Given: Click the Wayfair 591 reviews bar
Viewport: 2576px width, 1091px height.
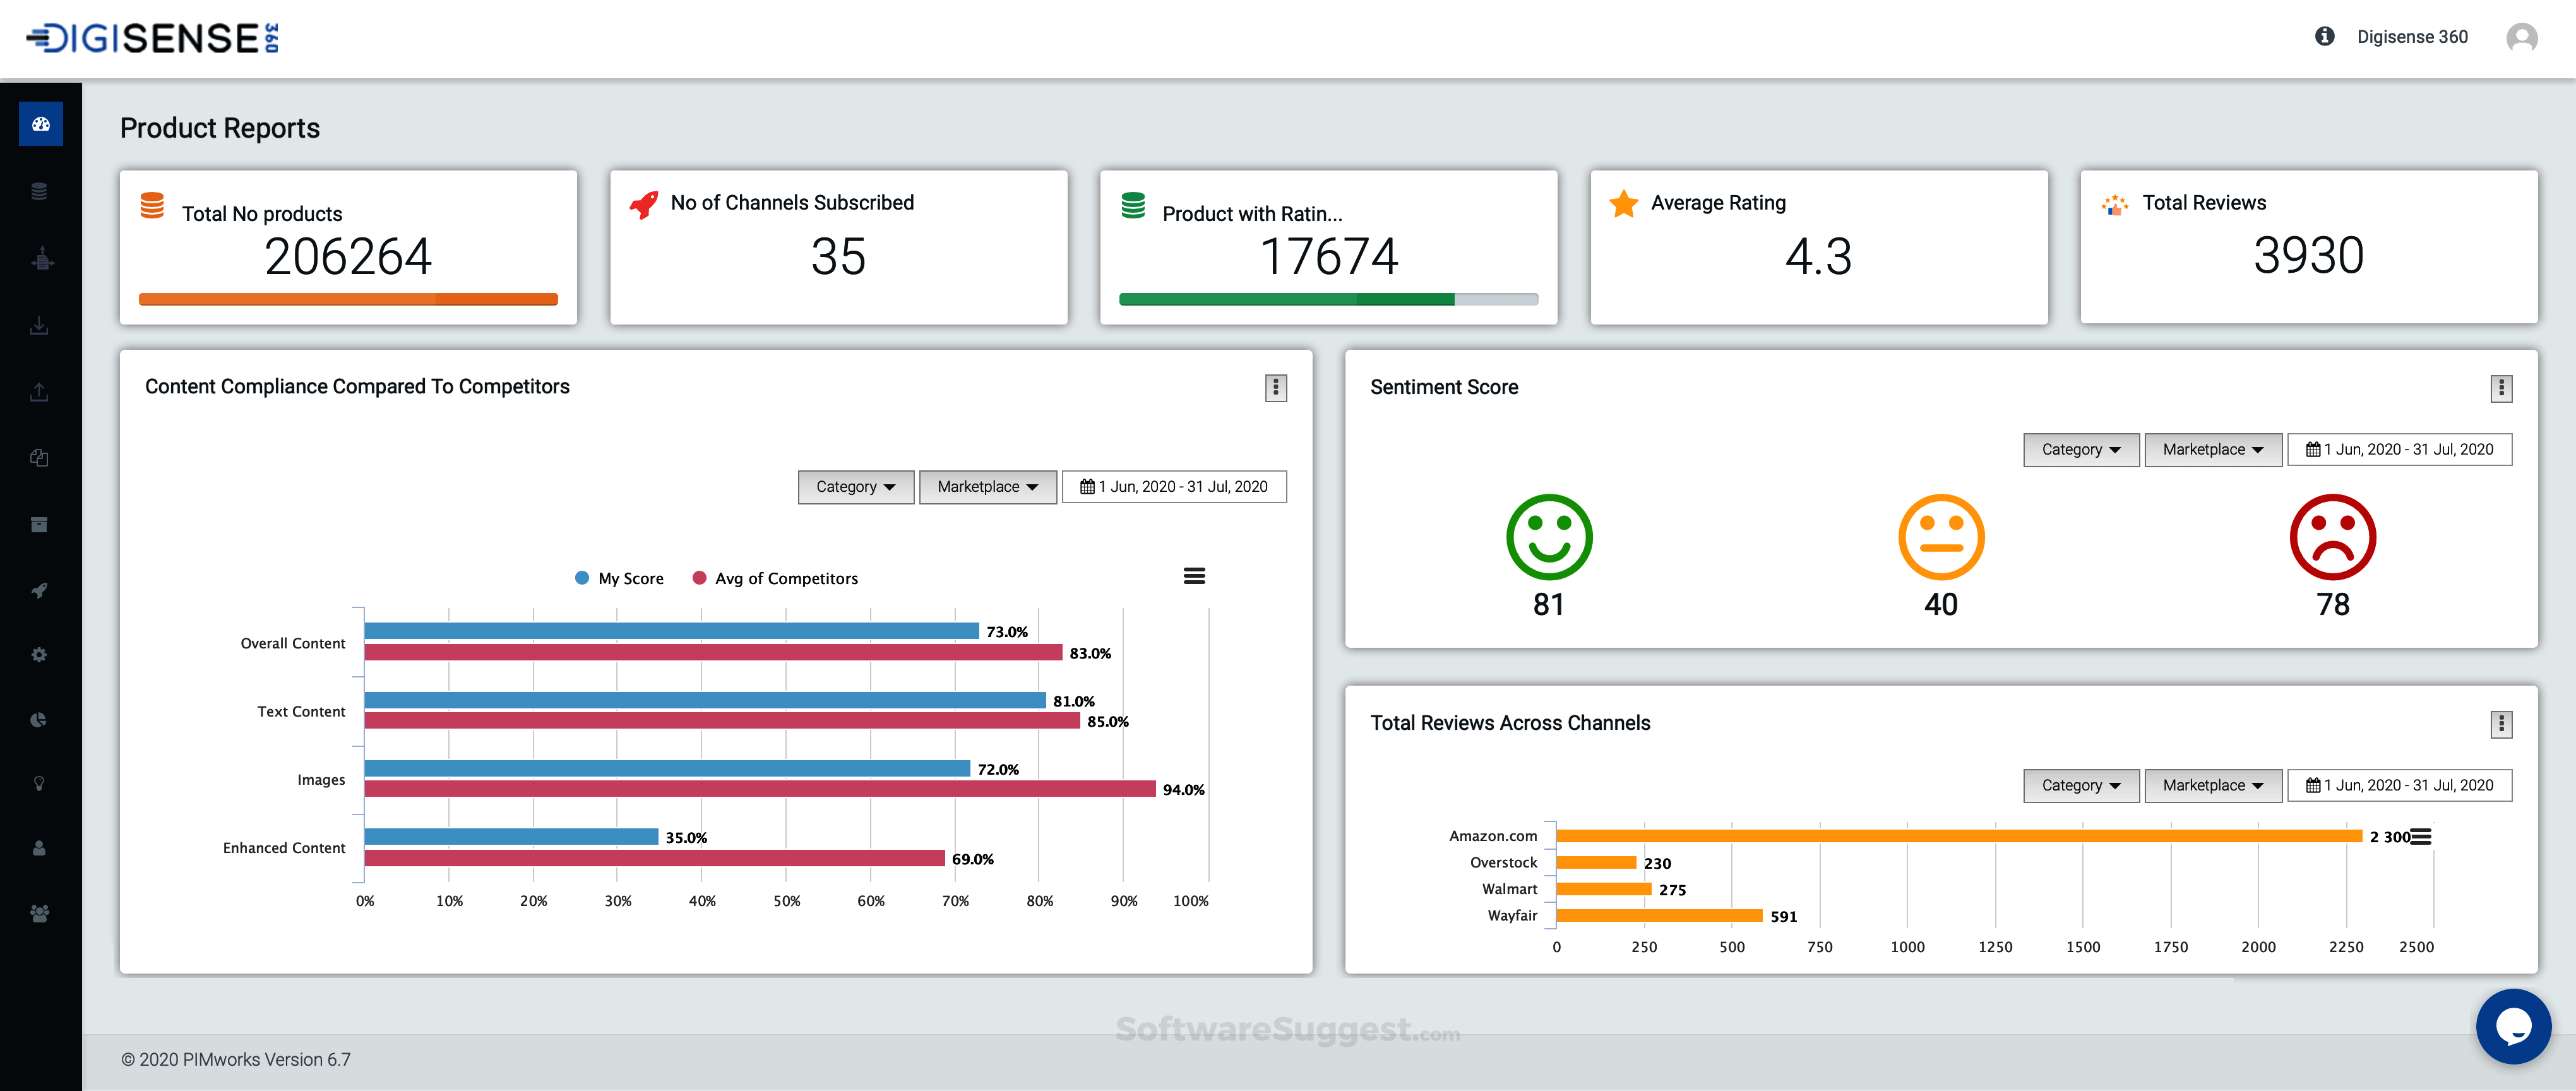Looking at the screenshot, I should 1660,915.
